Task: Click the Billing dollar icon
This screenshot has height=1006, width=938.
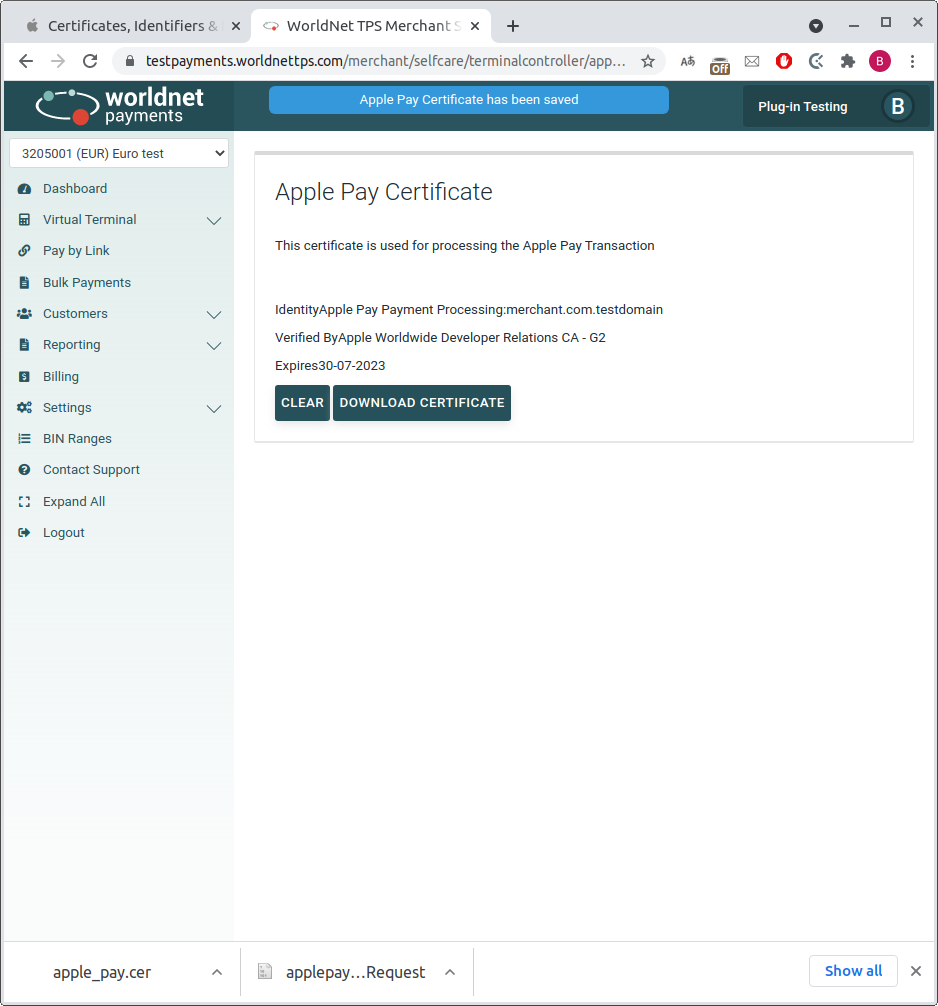Action: coord(24,377)
